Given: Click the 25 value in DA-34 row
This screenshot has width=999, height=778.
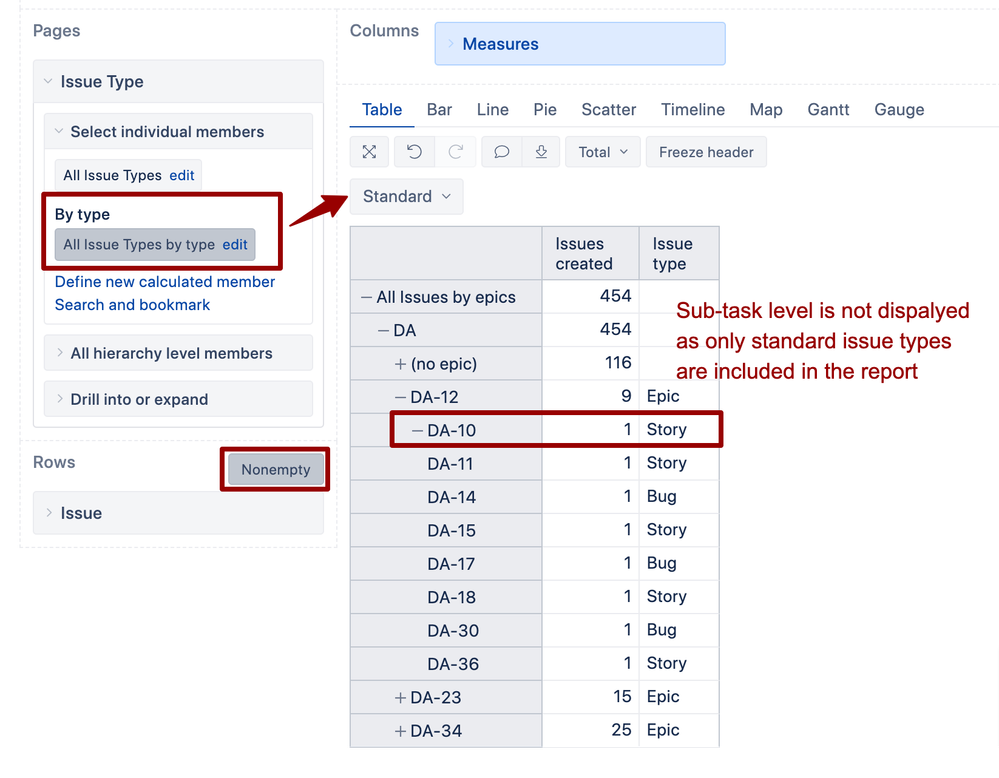Looking at the screenshot, I should click(x=621, y=730).
